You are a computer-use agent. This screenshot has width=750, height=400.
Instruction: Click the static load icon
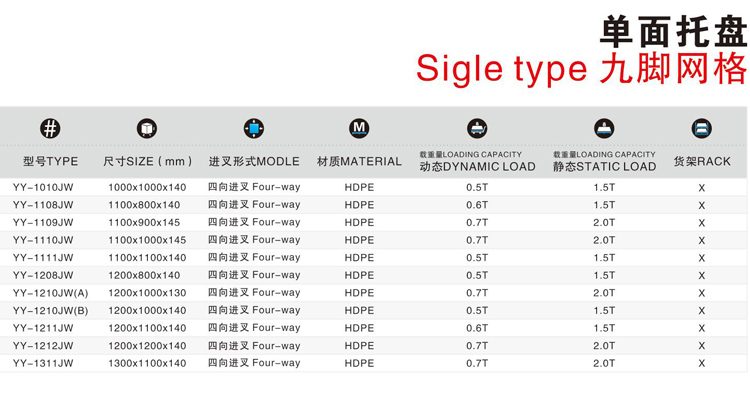point(604,128)
